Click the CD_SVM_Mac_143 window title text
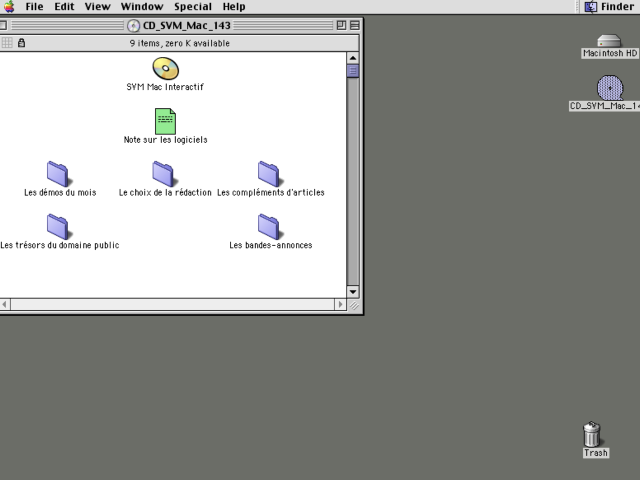 click(x=187, y=26)
